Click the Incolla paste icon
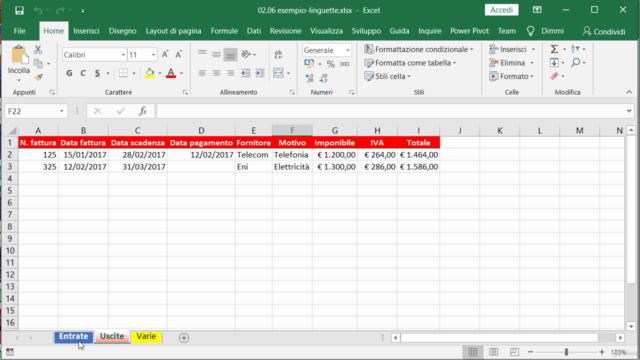The height and width of the screenshot is (360, 640). [x=19, y=56]
